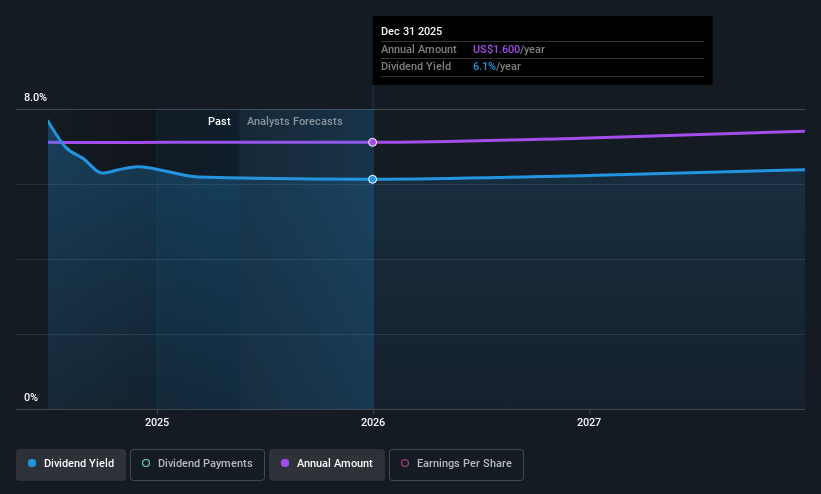
Task: Toggle the Annual Amount series
Action: (327, 464)
